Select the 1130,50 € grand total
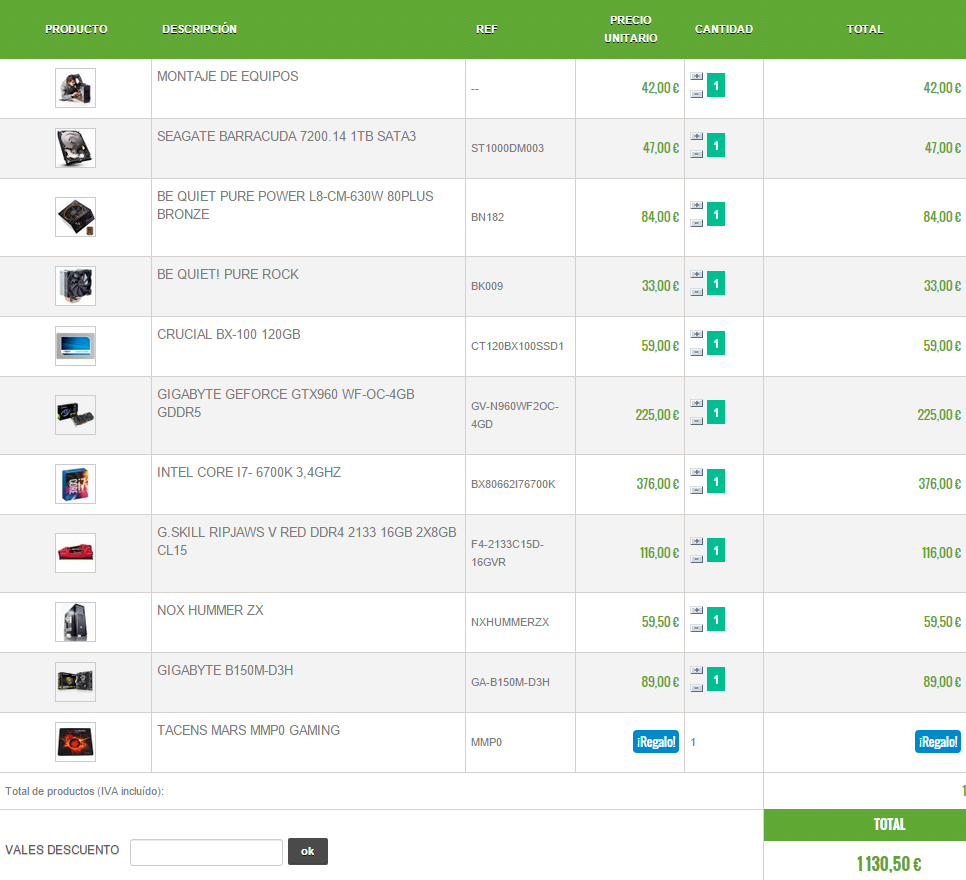 click(x=889, y=864)
